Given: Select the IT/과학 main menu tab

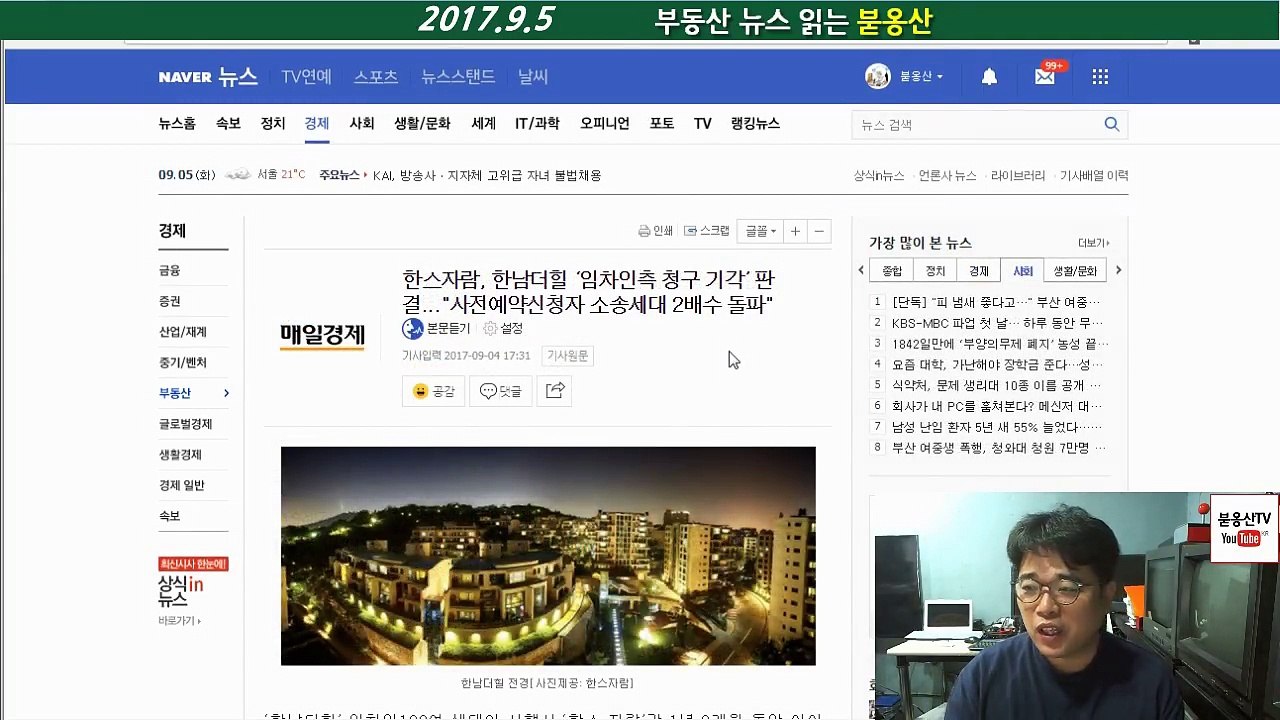Looking at the screenshot, I should coord(537,123).
